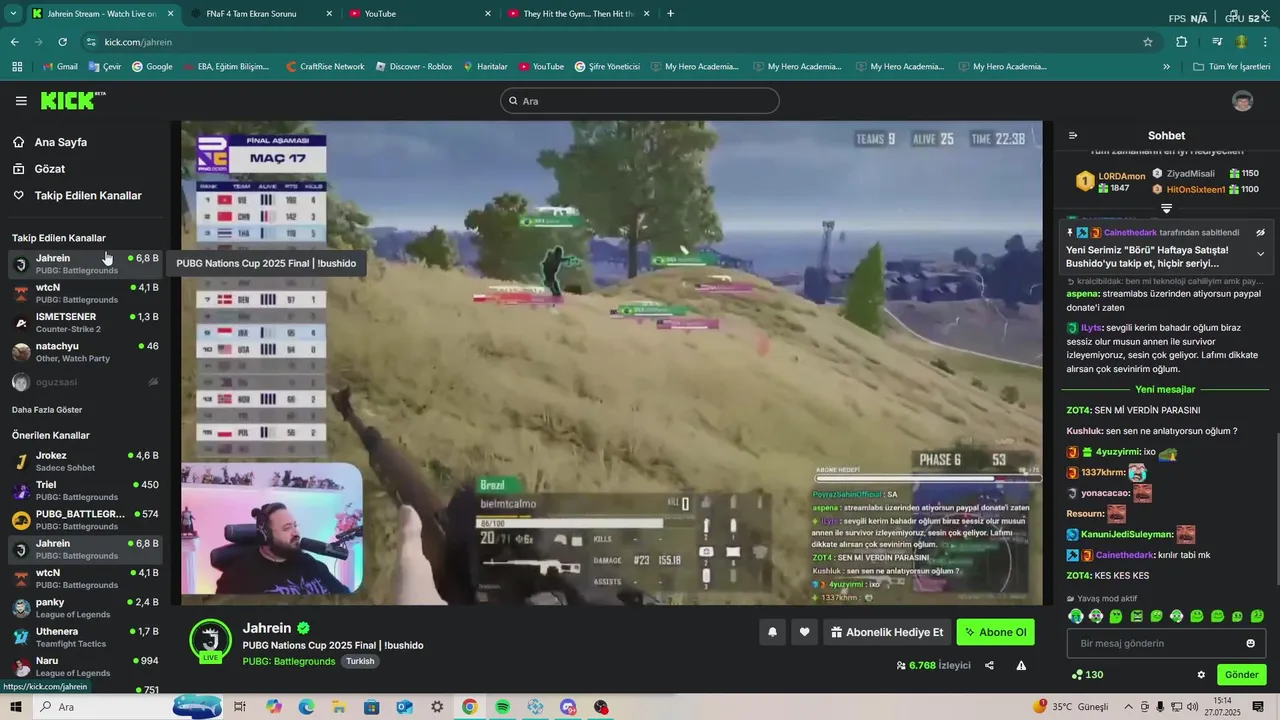The height and width of the screenshot is (720, 1280).
Task: Open Chrome extensions puzzle icon
Action: [1182, 42]
